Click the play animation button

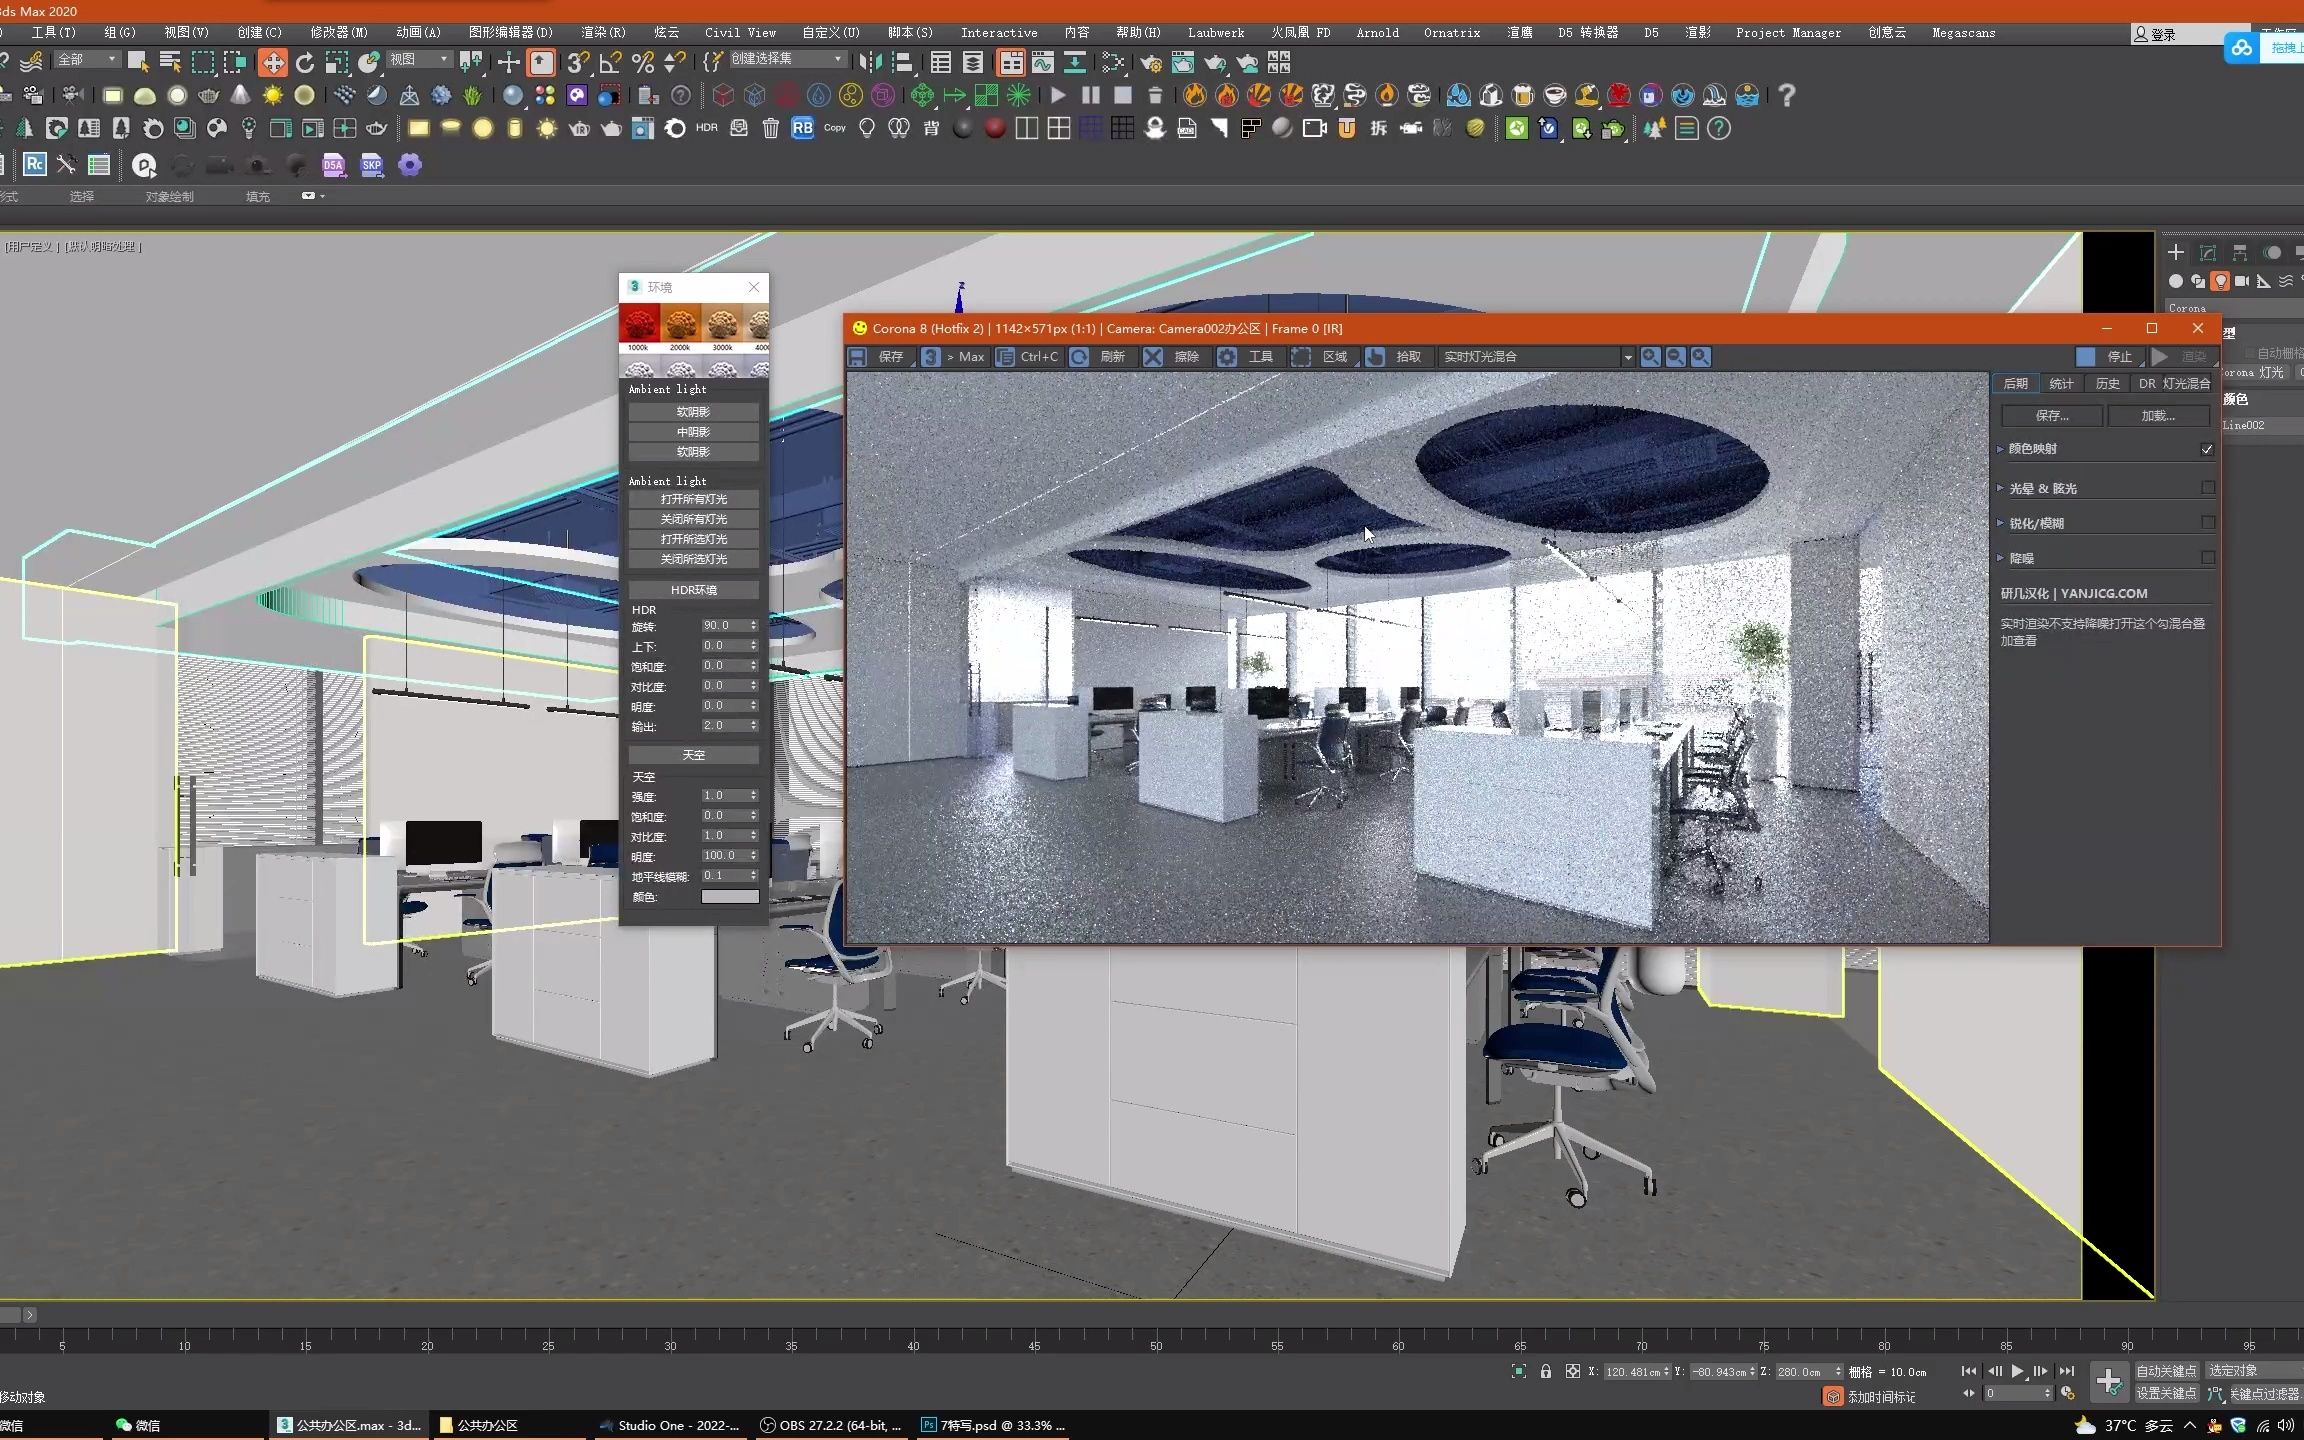[2017, 1371]
